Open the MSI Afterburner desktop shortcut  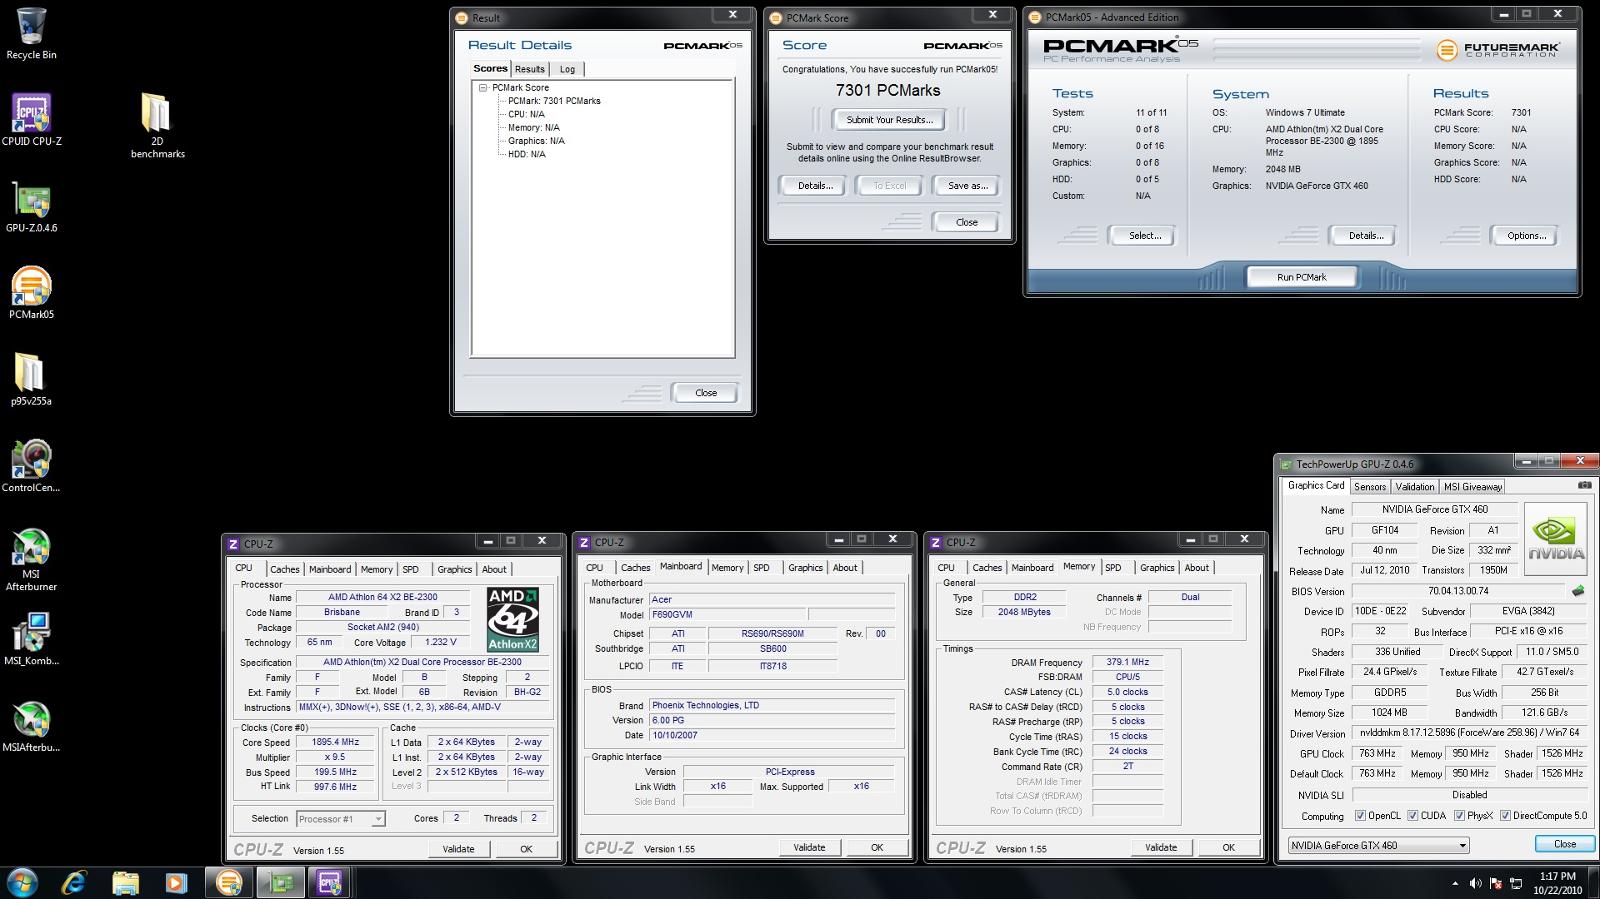point(31,559)
